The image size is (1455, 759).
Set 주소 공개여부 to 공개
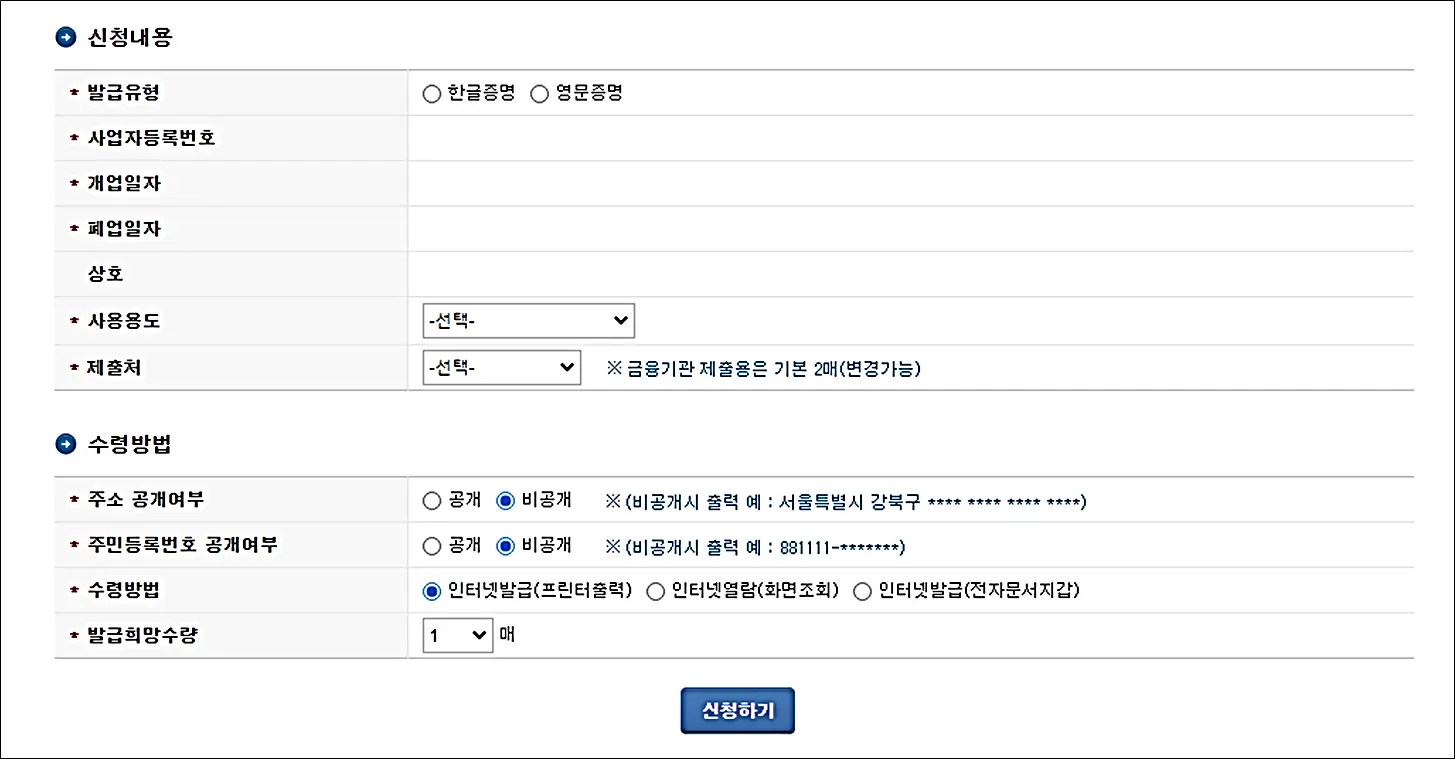point(432,499)
